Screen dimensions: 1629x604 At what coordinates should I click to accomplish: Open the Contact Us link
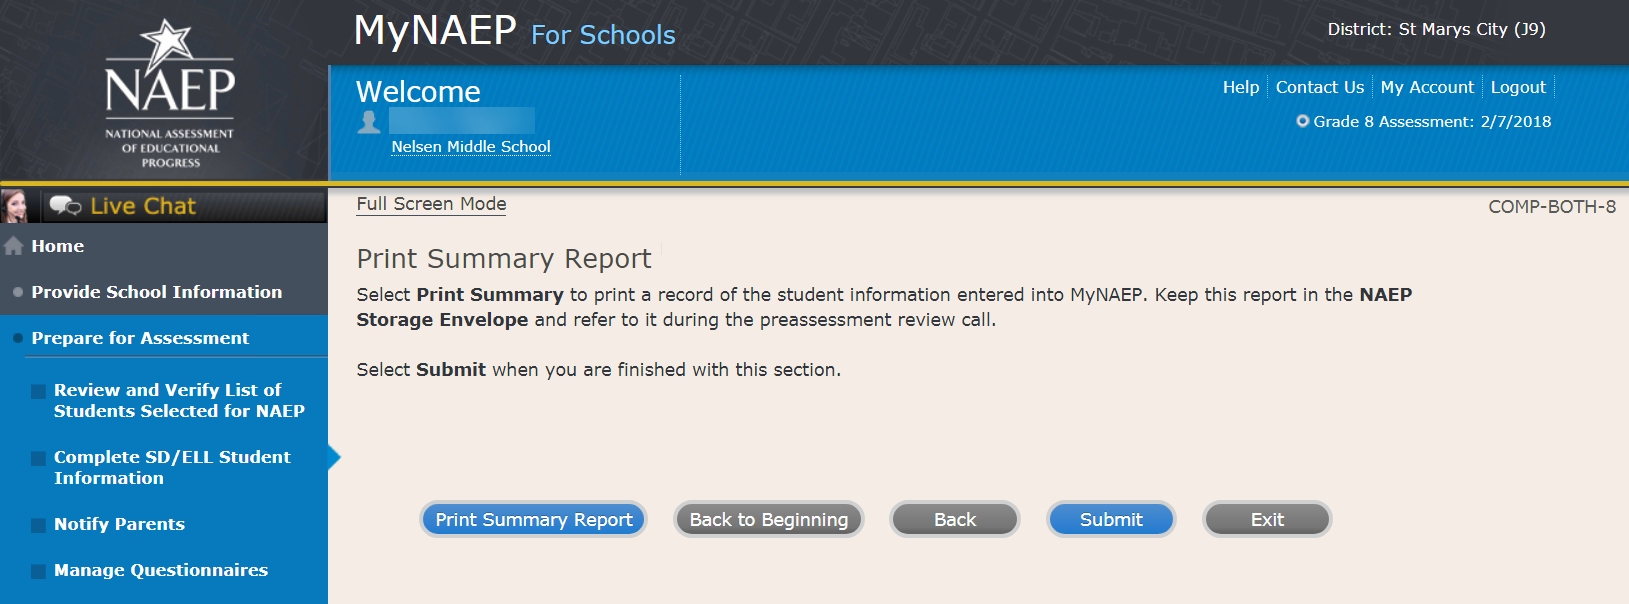(x=1320, y=87)
